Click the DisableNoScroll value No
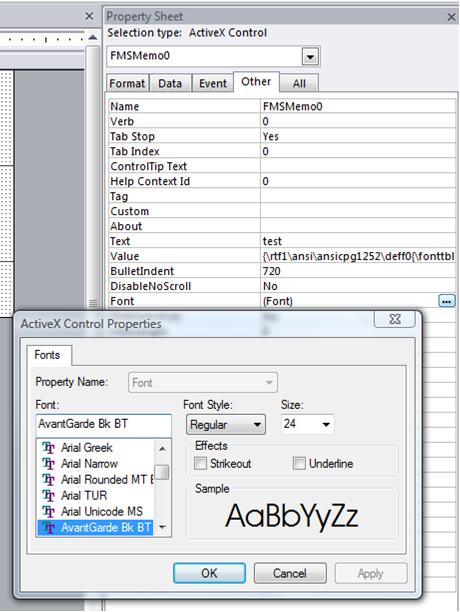 pos(358,286)
